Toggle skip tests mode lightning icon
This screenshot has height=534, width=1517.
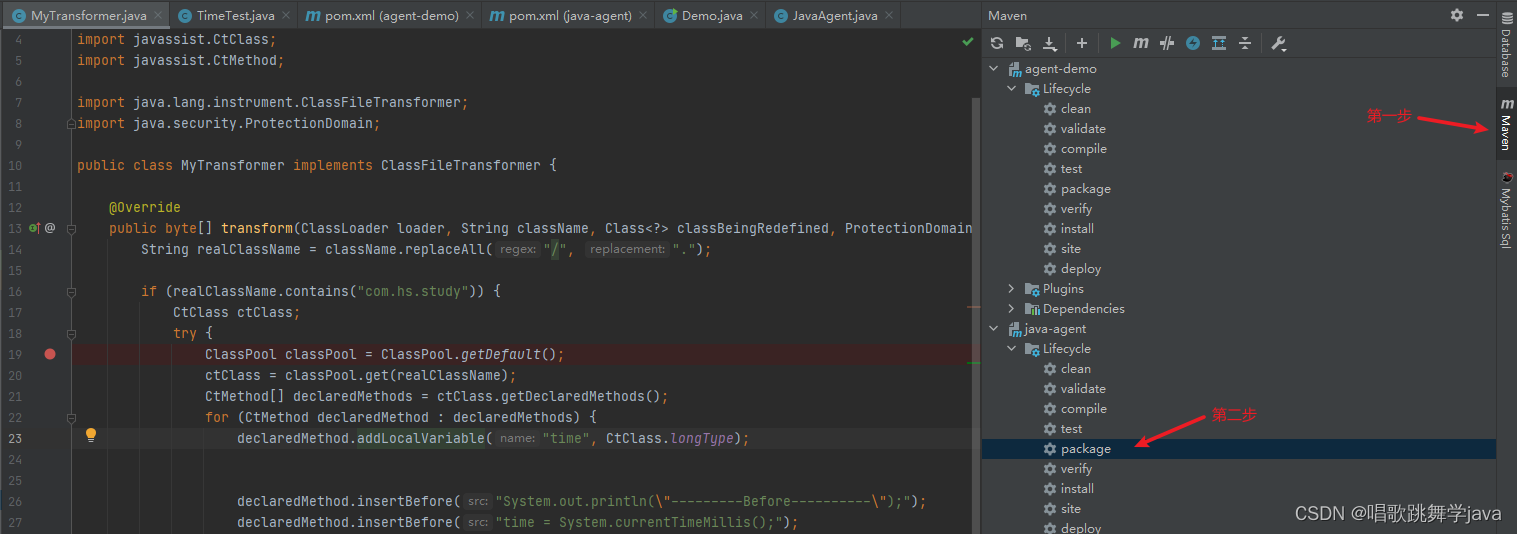point(1193,43)
